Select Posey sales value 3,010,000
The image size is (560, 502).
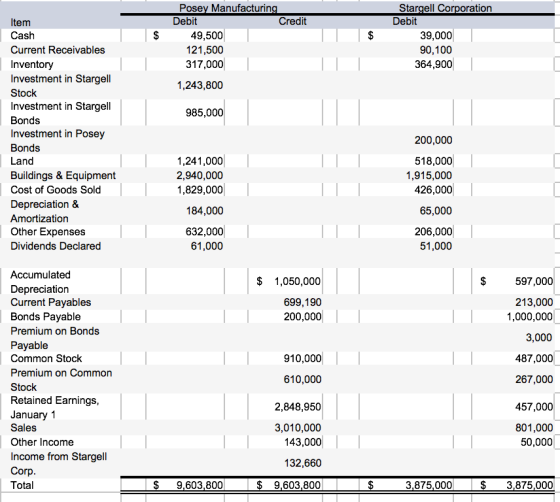pyautogui.click(x=298, y=428)
